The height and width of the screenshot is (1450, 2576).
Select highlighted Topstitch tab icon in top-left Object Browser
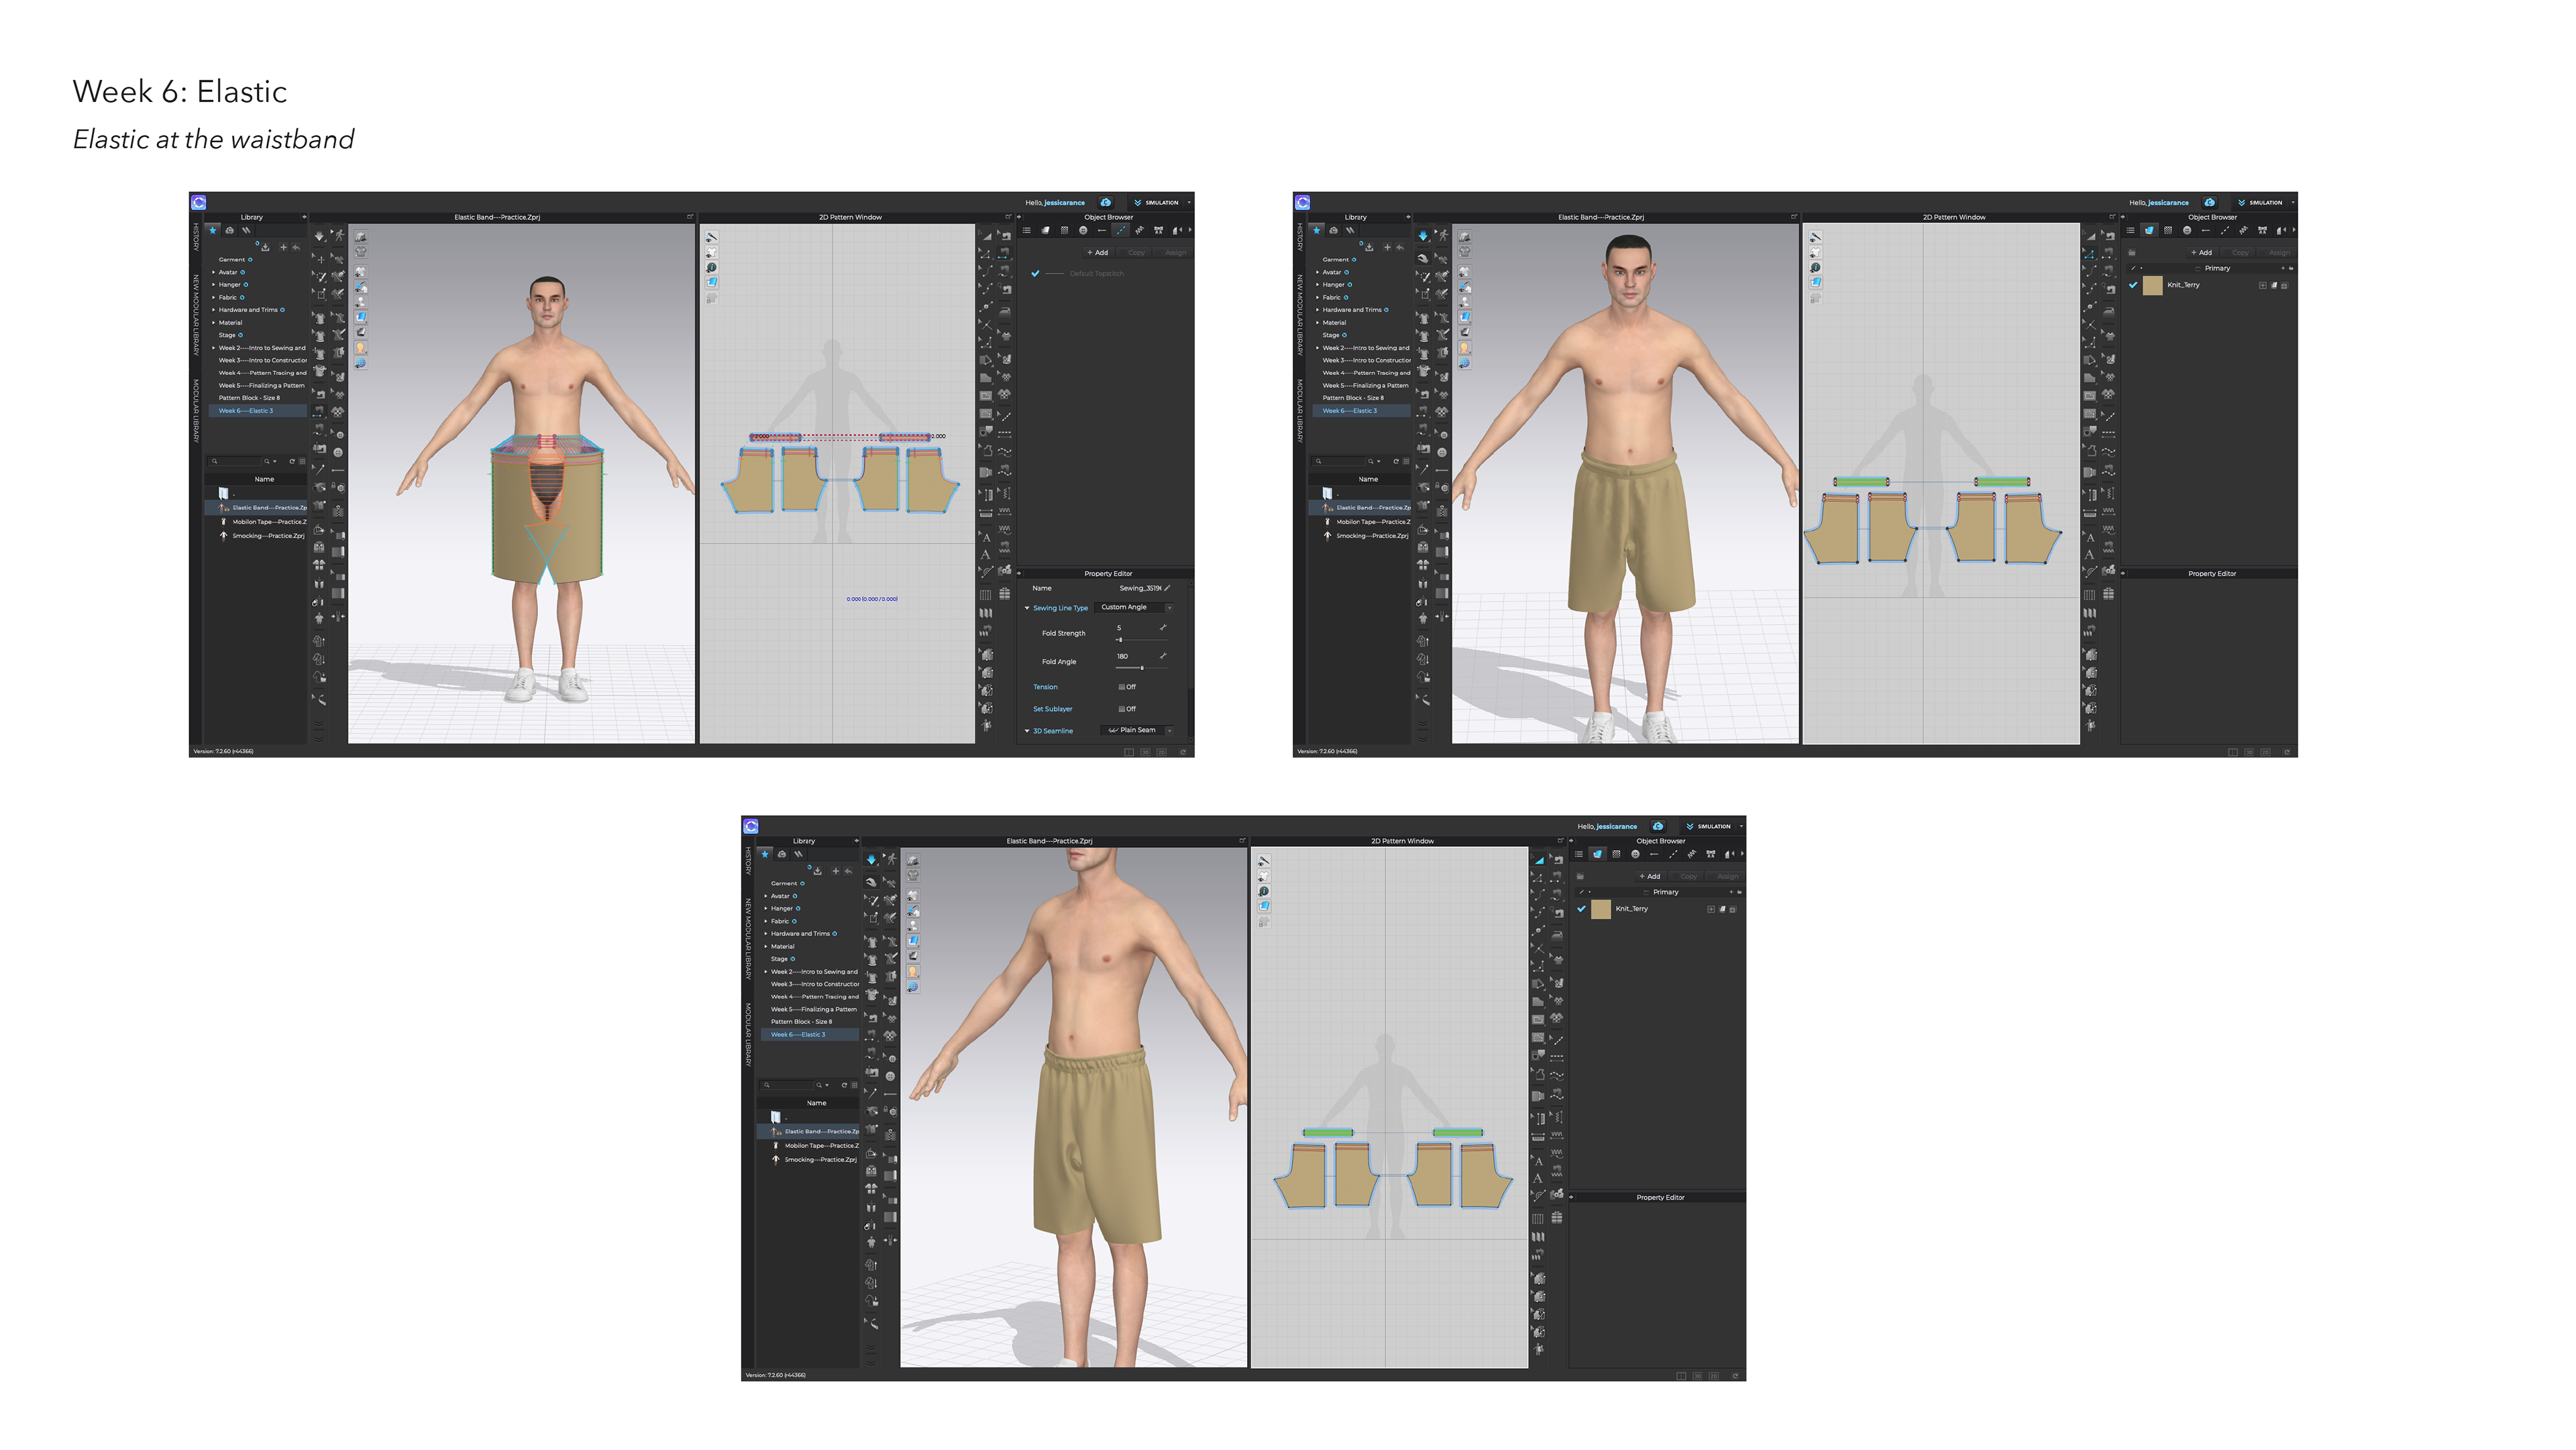1121,230
